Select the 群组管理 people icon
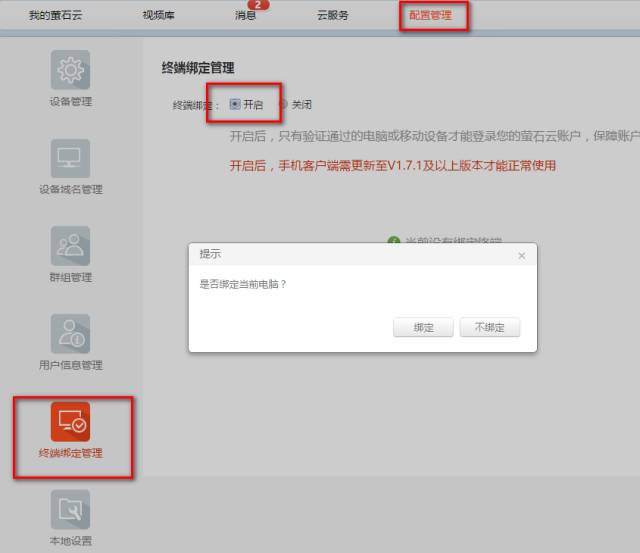 (x=70, y=246)
